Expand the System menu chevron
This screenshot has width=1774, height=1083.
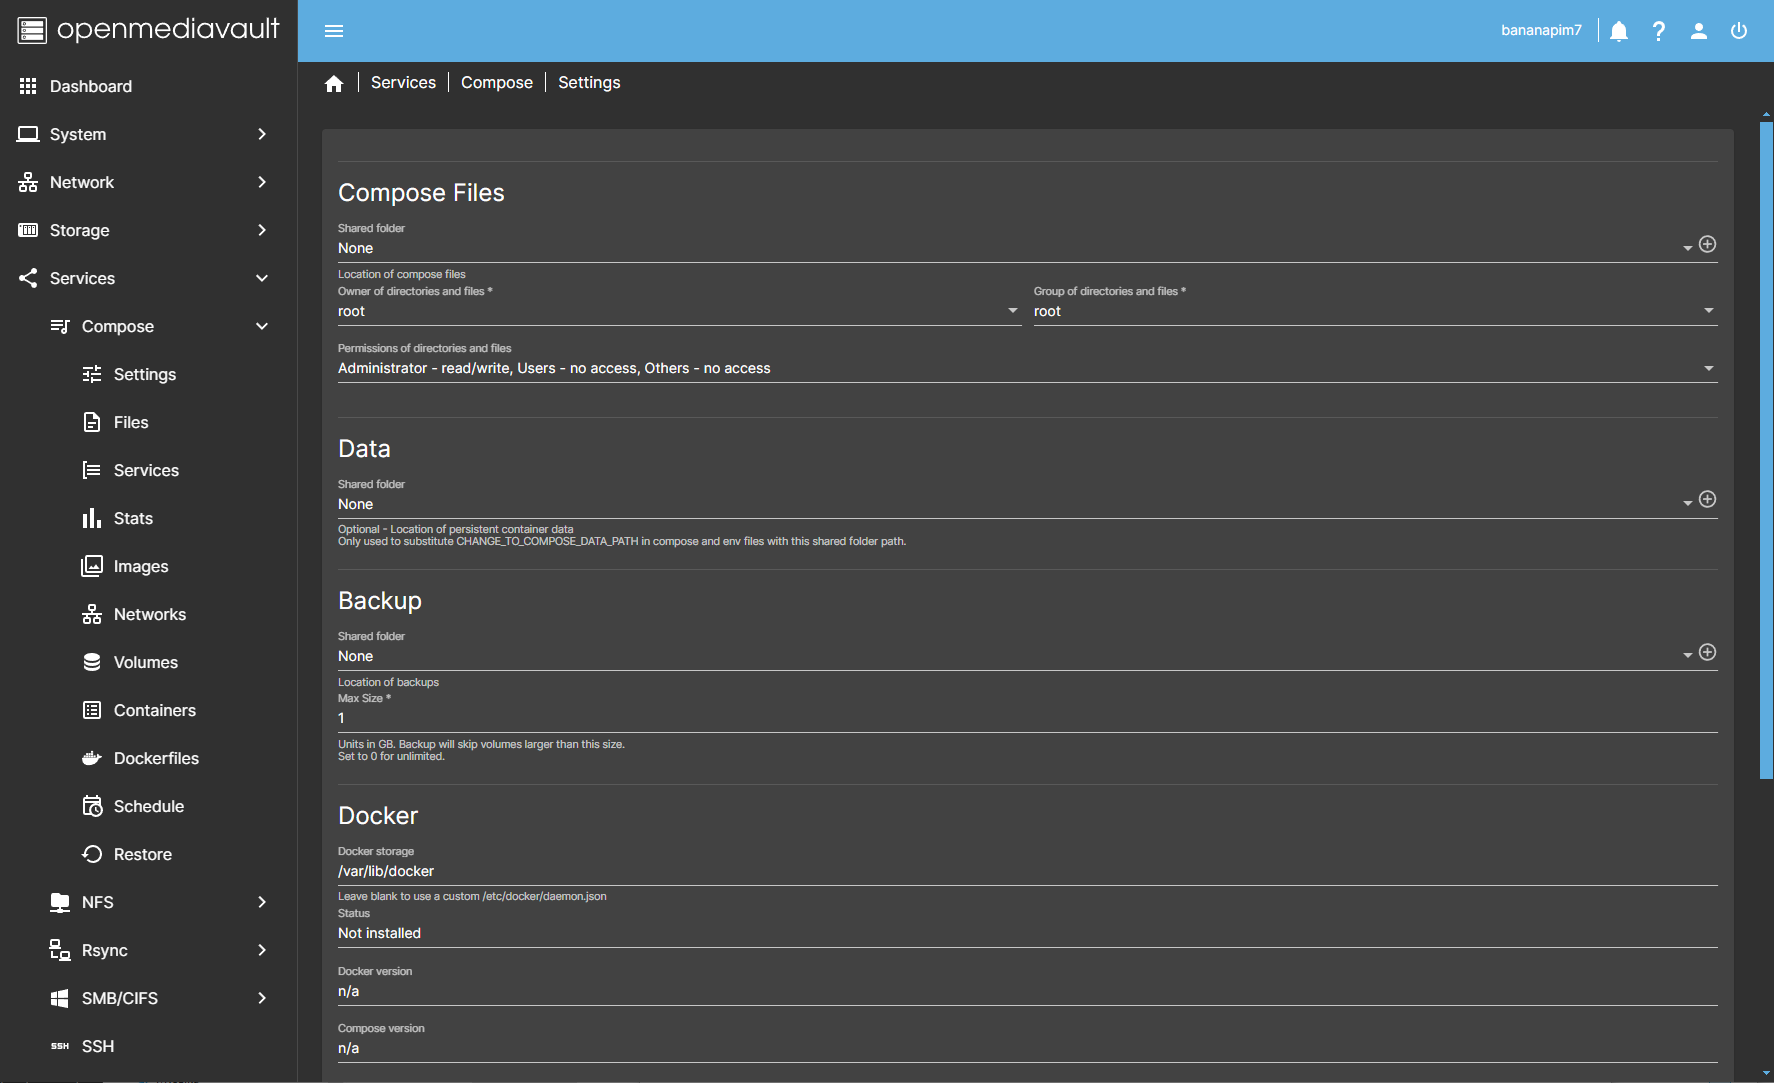coord(262,134)
